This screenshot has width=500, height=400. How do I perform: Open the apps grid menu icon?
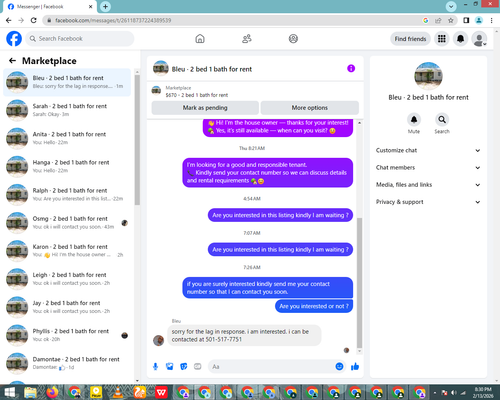442,39
